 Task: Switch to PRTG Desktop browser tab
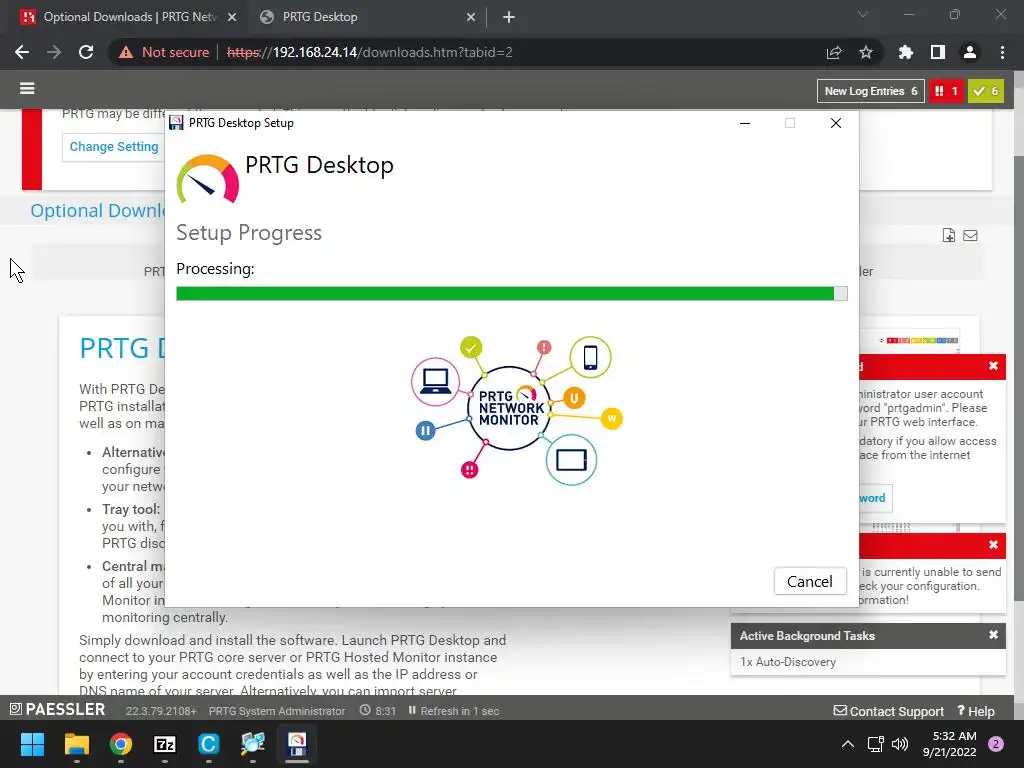pos(366,17)
